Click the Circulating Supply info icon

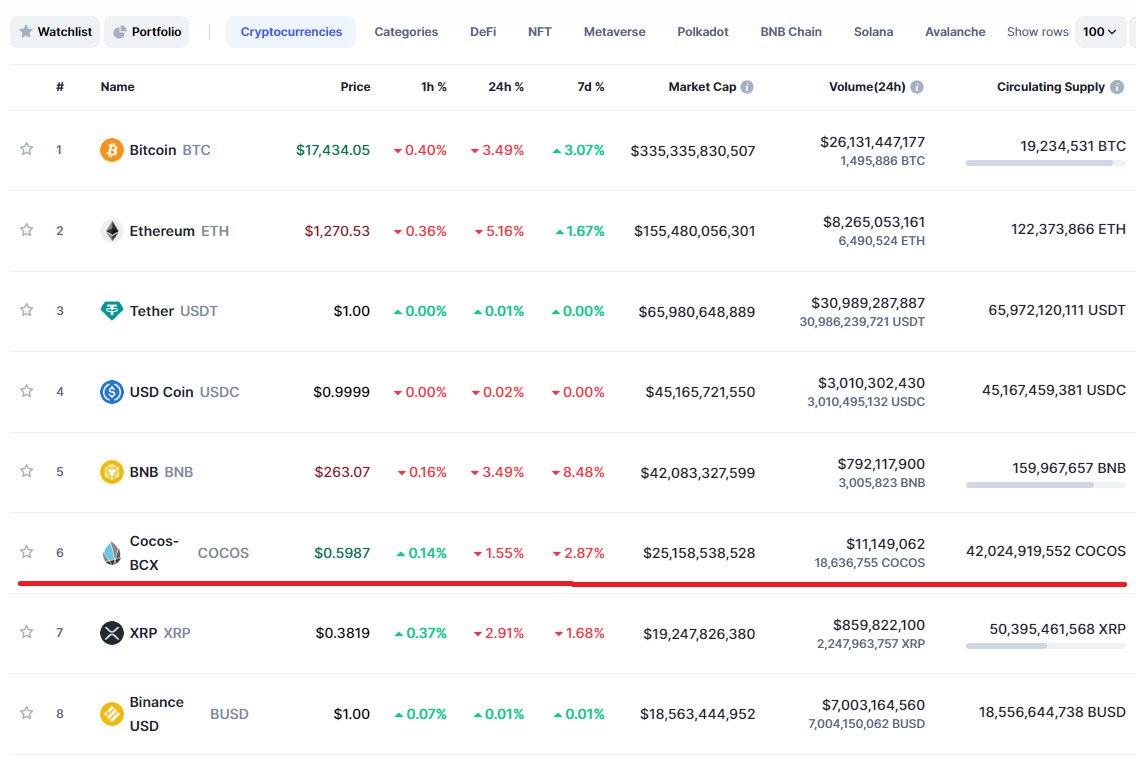tap(1117, 87)
